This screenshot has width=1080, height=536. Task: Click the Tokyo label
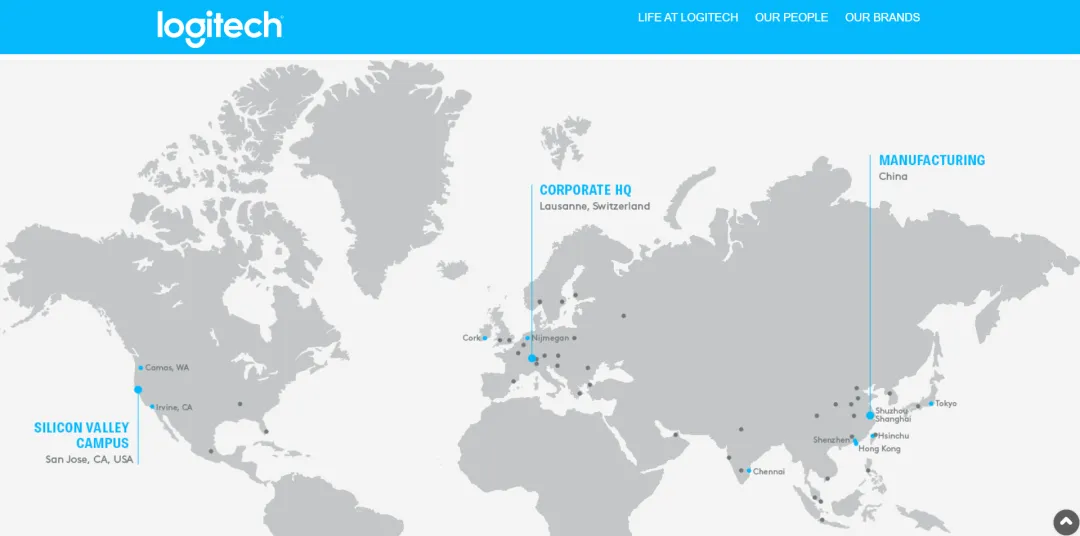coord(946,404)
